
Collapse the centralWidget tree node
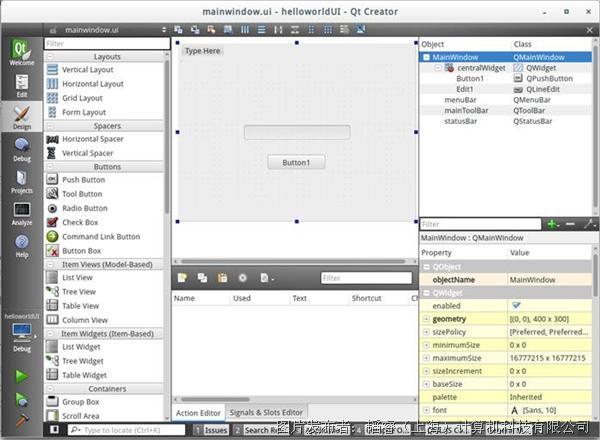pos(438,68)
